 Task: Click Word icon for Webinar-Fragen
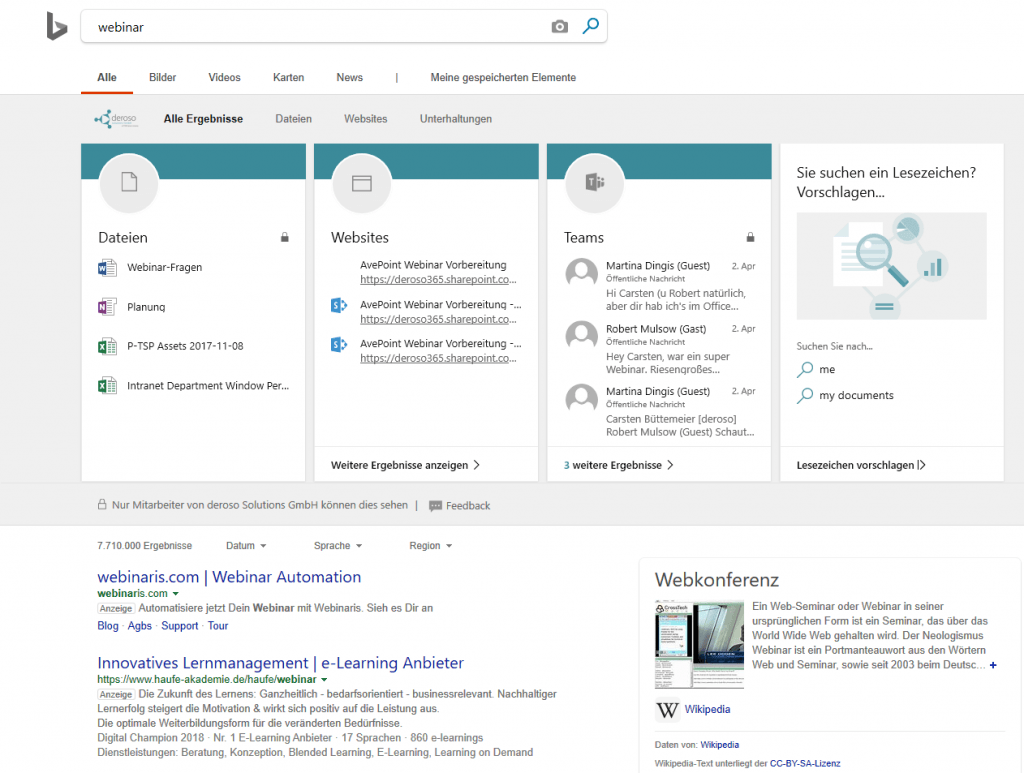(107, 268)
